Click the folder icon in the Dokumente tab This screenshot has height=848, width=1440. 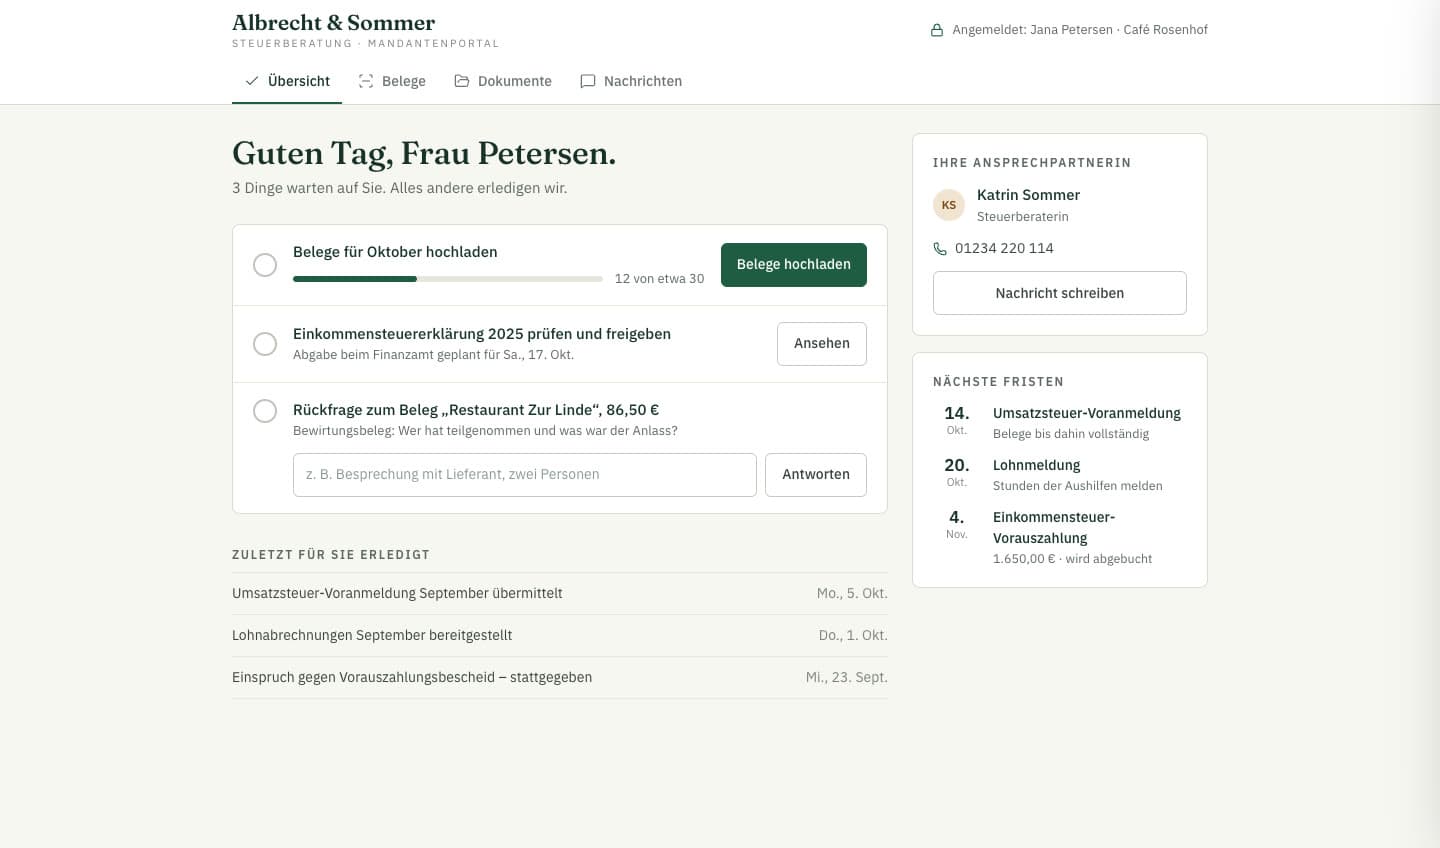(x=462, y=81)
